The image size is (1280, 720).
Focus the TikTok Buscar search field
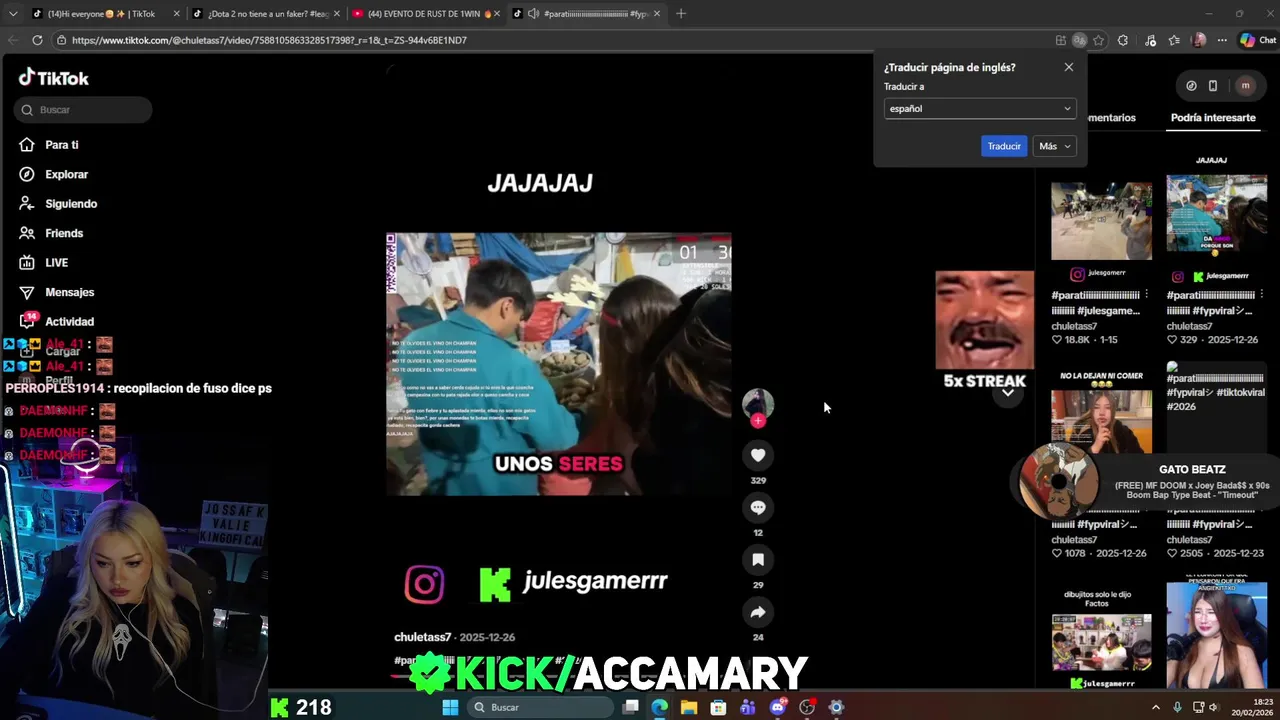coord(84,110)
